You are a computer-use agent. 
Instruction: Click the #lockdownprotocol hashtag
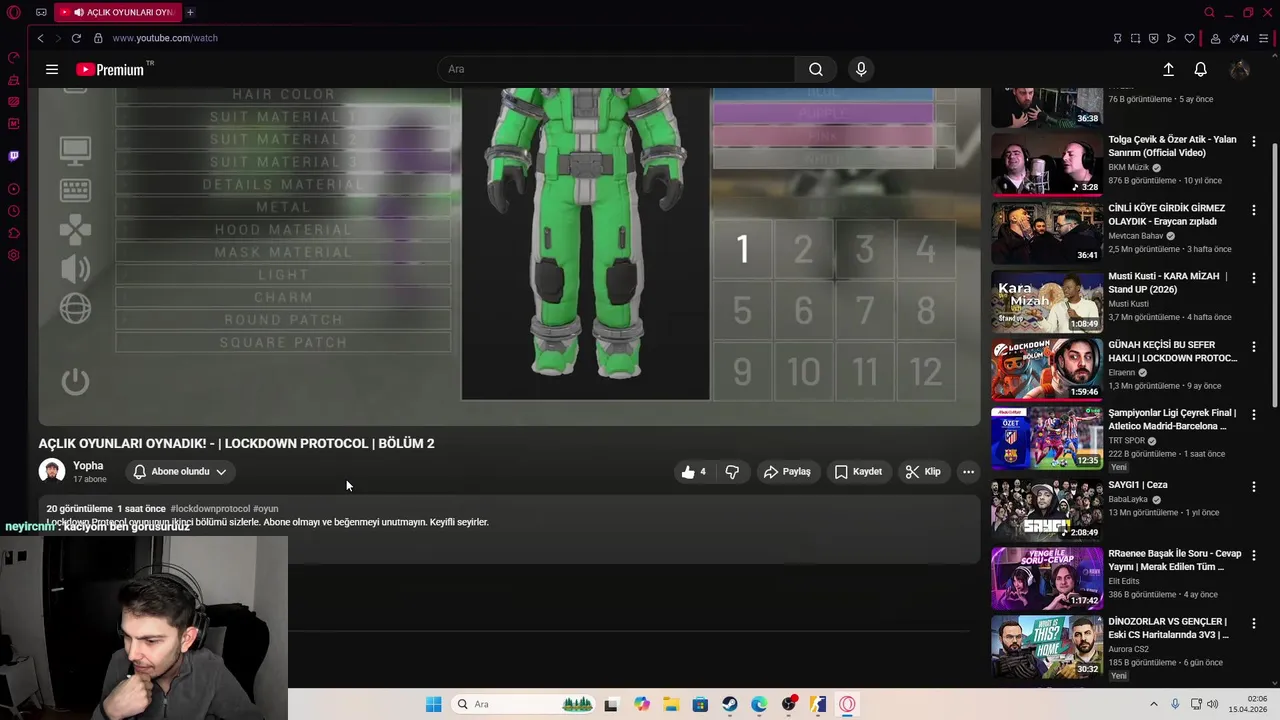pos(210,509)
